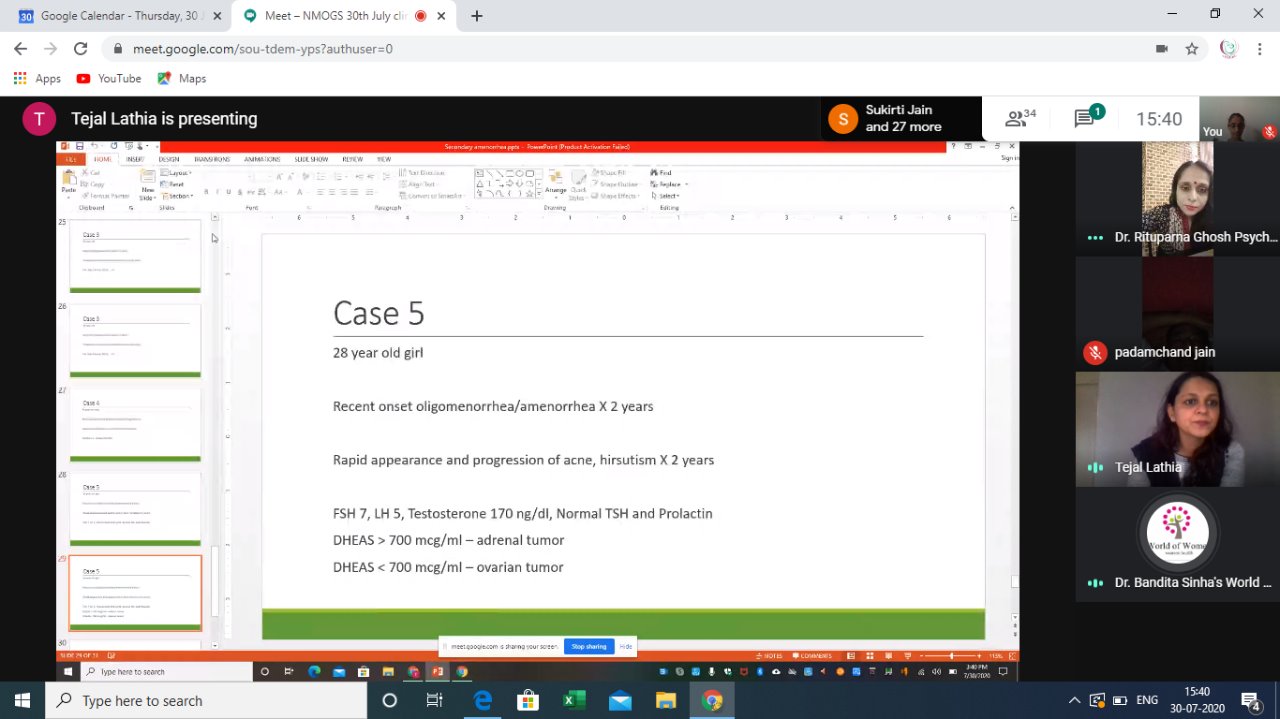1280x719 pixels.
Task: Open Microsoft Edge from the taskbar
Action: pos(483,701)
